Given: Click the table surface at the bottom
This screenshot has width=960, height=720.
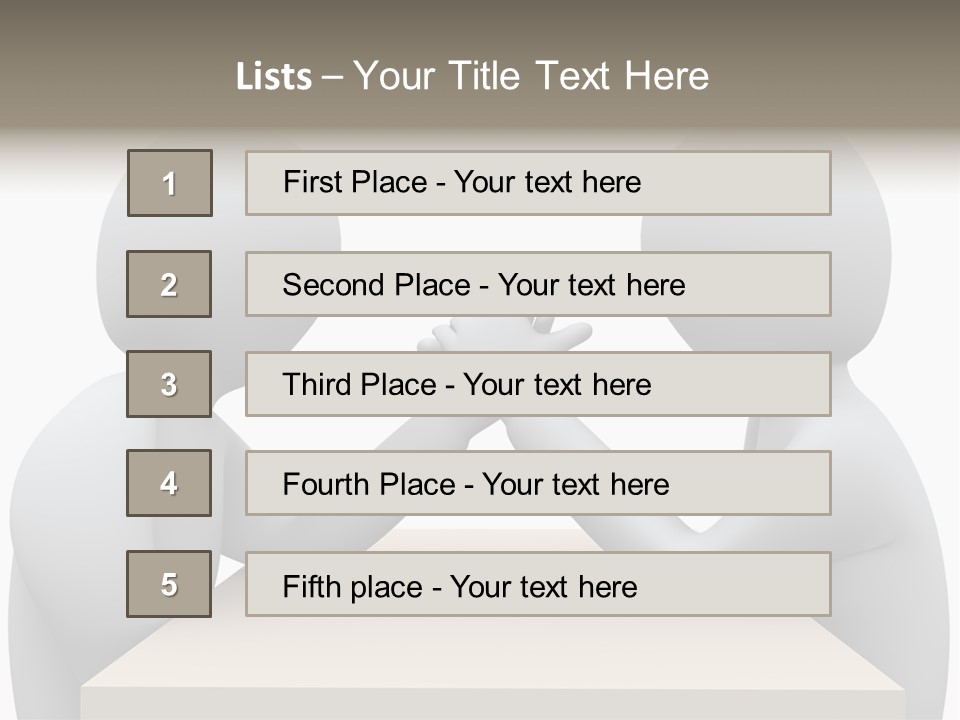Looking at the screenshot, I should click(x=490, y=680).
